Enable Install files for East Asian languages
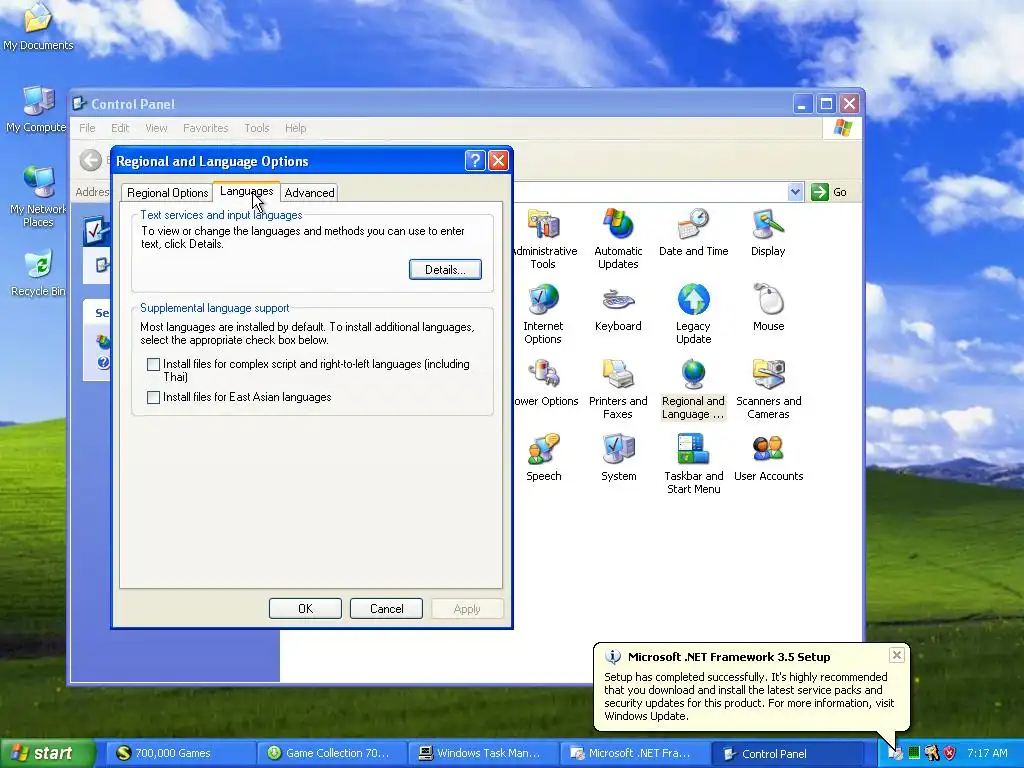1024x768 pixels. (153, 397)
